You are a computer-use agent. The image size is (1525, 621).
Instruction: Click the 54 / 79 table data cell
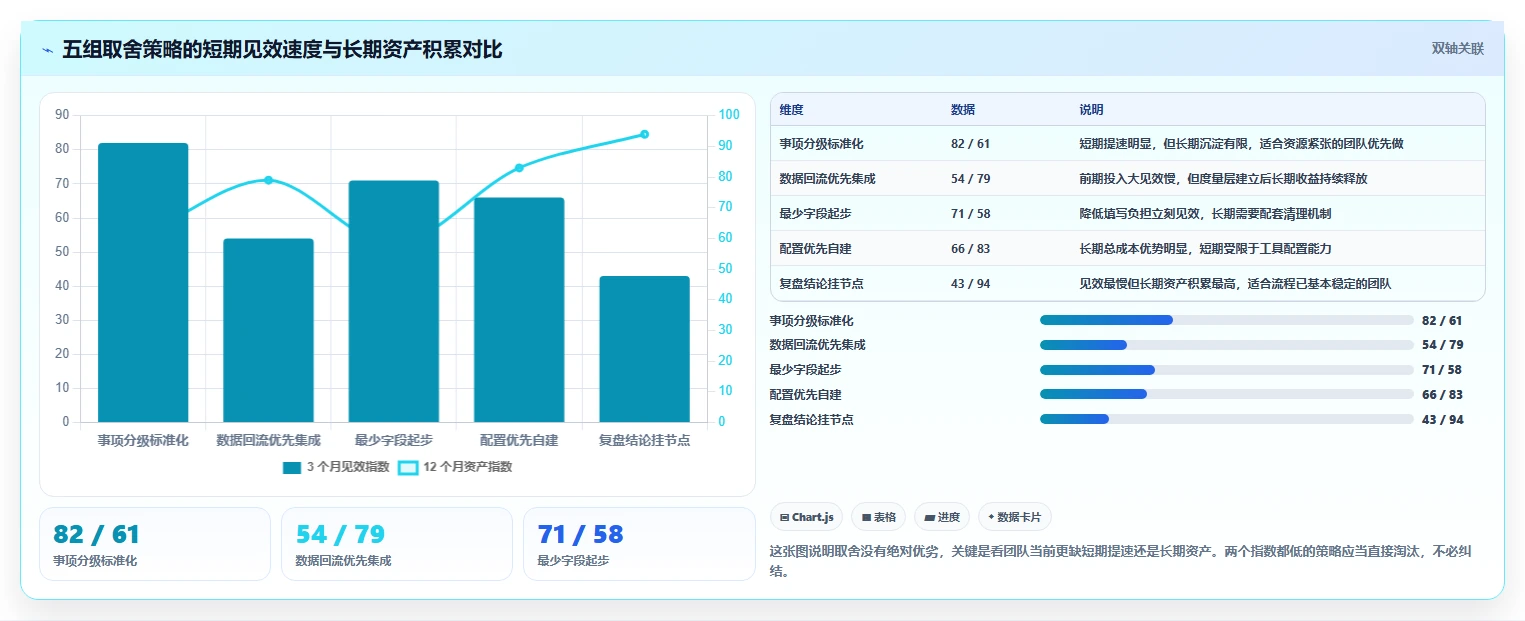click(971, 179)
